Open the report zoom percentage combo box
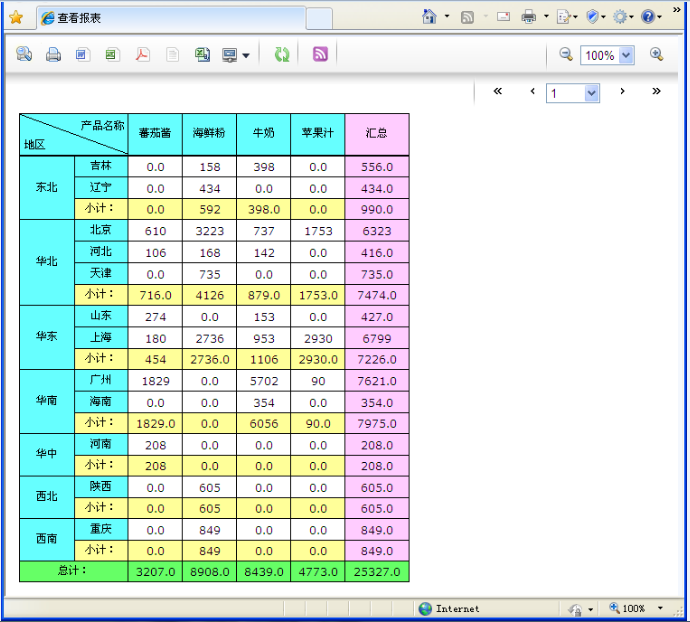 tap(607, 55)
